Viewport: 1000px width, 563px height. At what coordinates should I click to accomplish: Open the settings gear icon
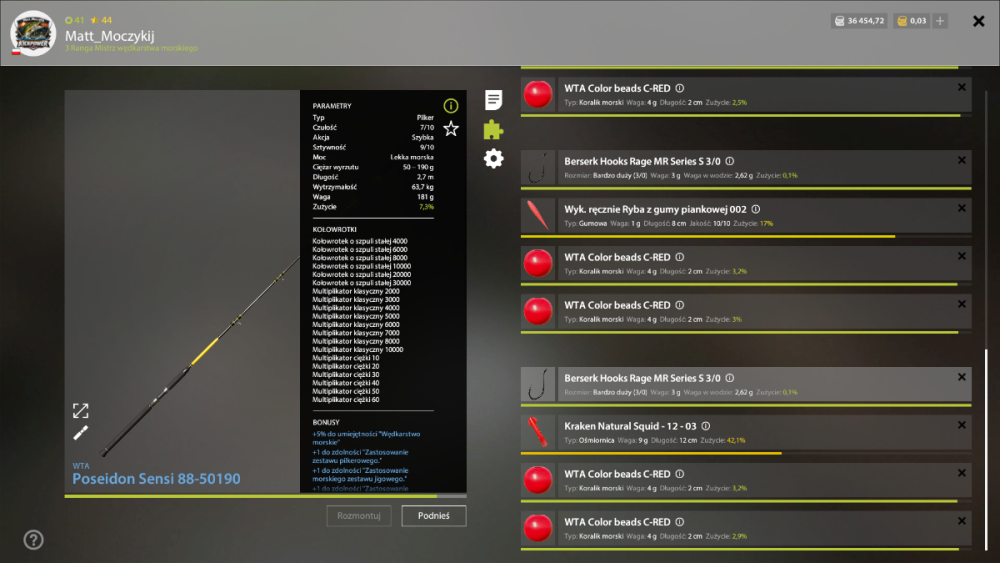tap(493, 158)
